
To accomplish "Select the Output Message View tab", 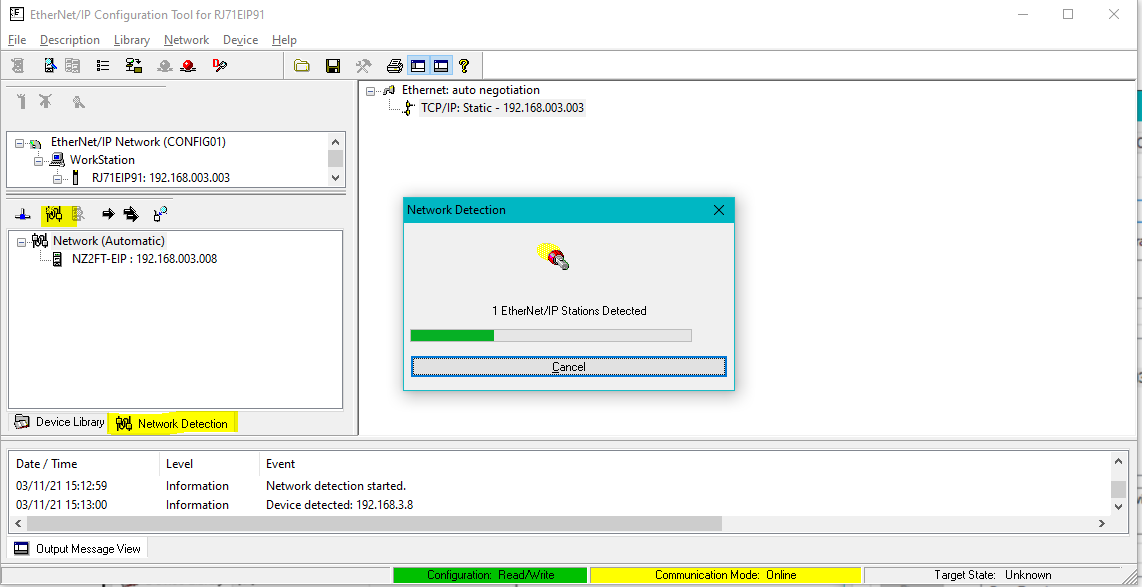I will (x=78, y=549).
